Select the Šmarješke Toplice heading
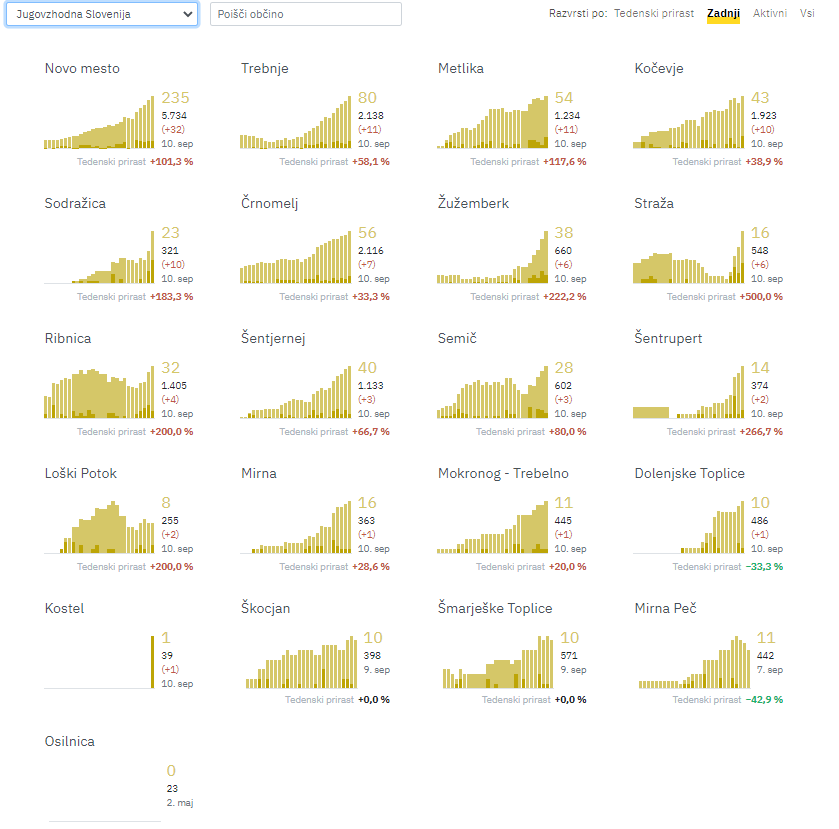The height and width of the screenshot is (829, 839). 495,609
